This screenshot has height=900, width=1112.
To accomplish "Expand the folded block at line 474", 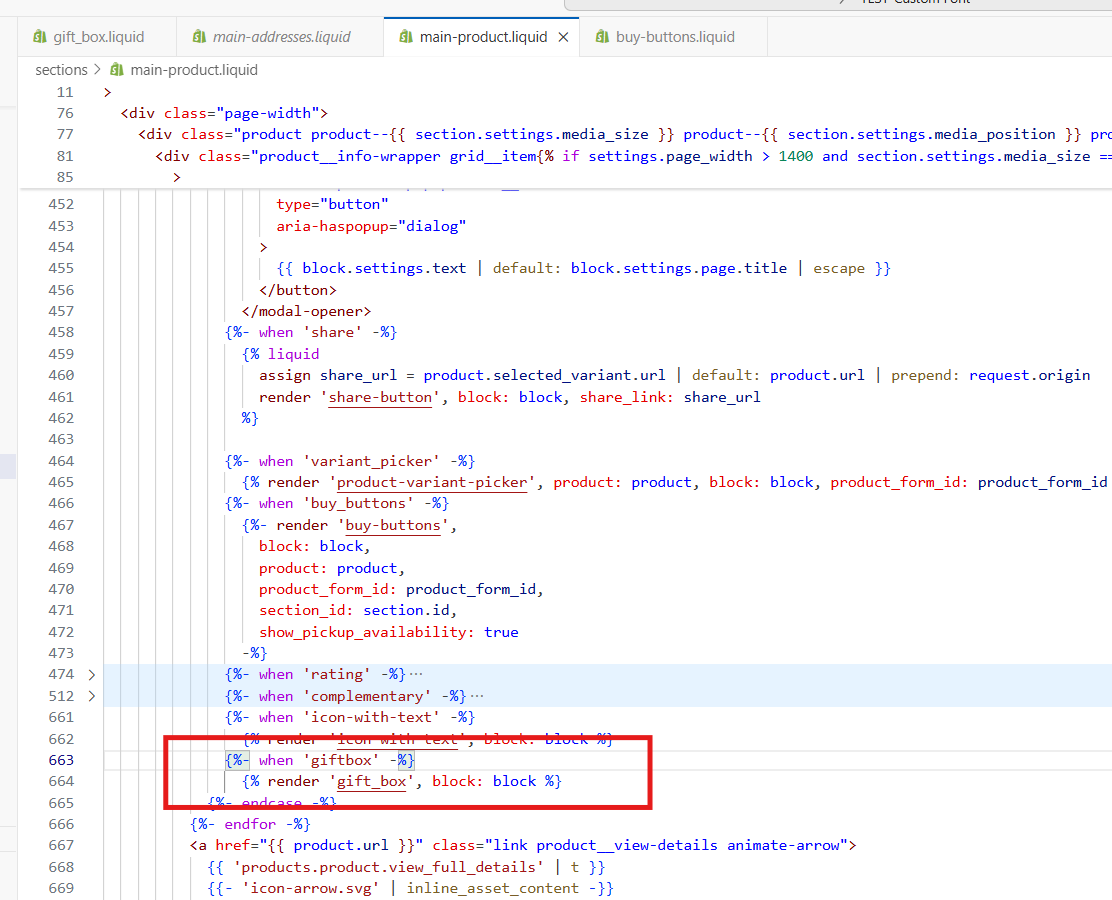I will coord(92,675).
